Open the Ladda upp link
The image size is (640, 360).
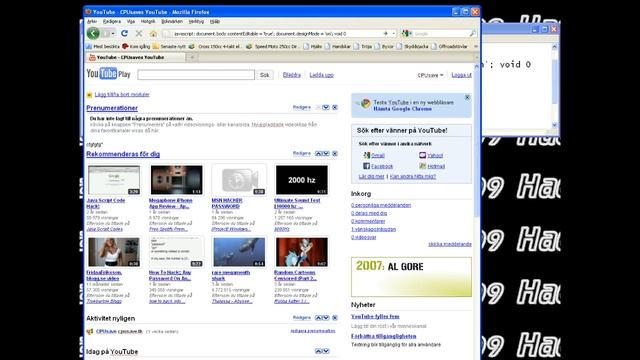(x=321, y=75)
